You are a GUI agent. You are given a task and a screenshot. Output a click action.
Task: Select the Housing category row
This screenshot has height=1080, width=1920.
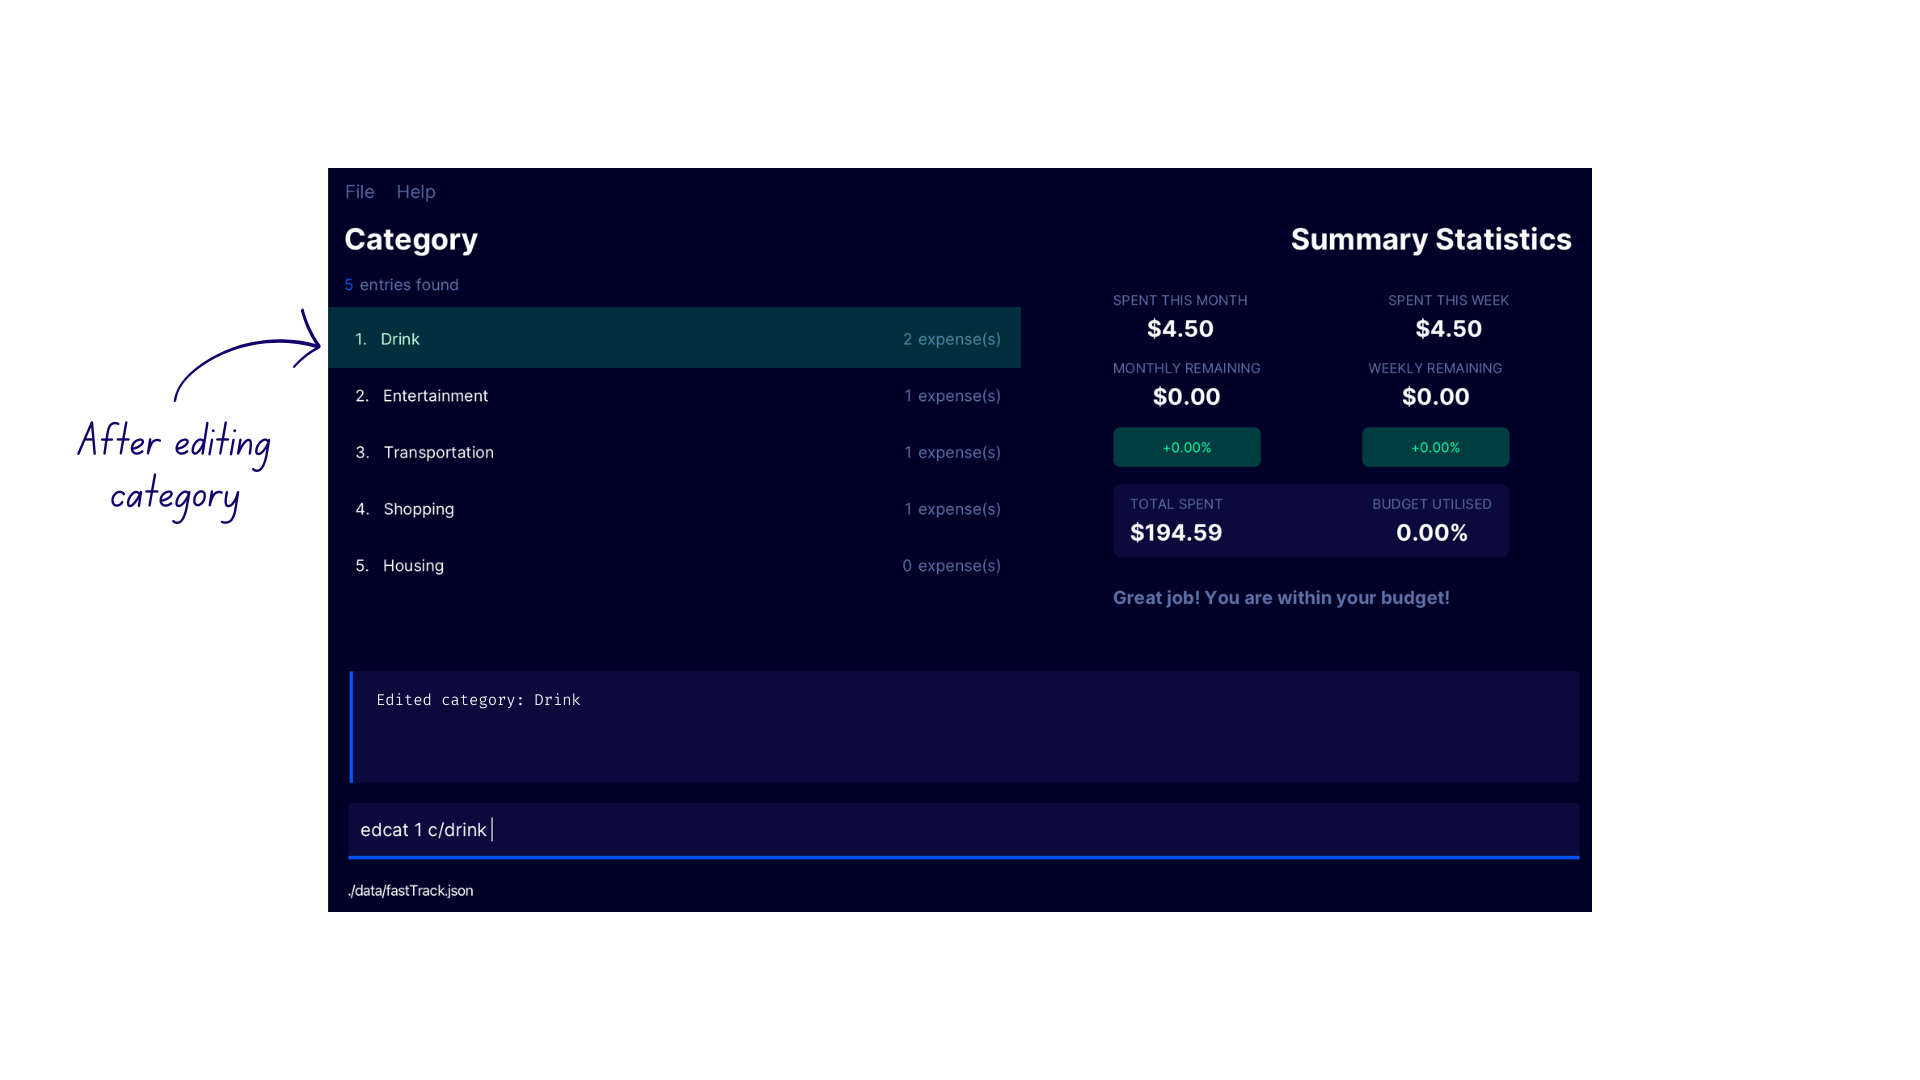[x=674, y=566]
